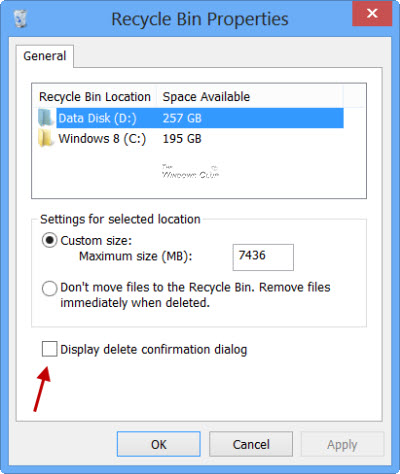This screenshot has width=400, height=474.
Task: Click the 257 GB space value
Action: [182, 118]
